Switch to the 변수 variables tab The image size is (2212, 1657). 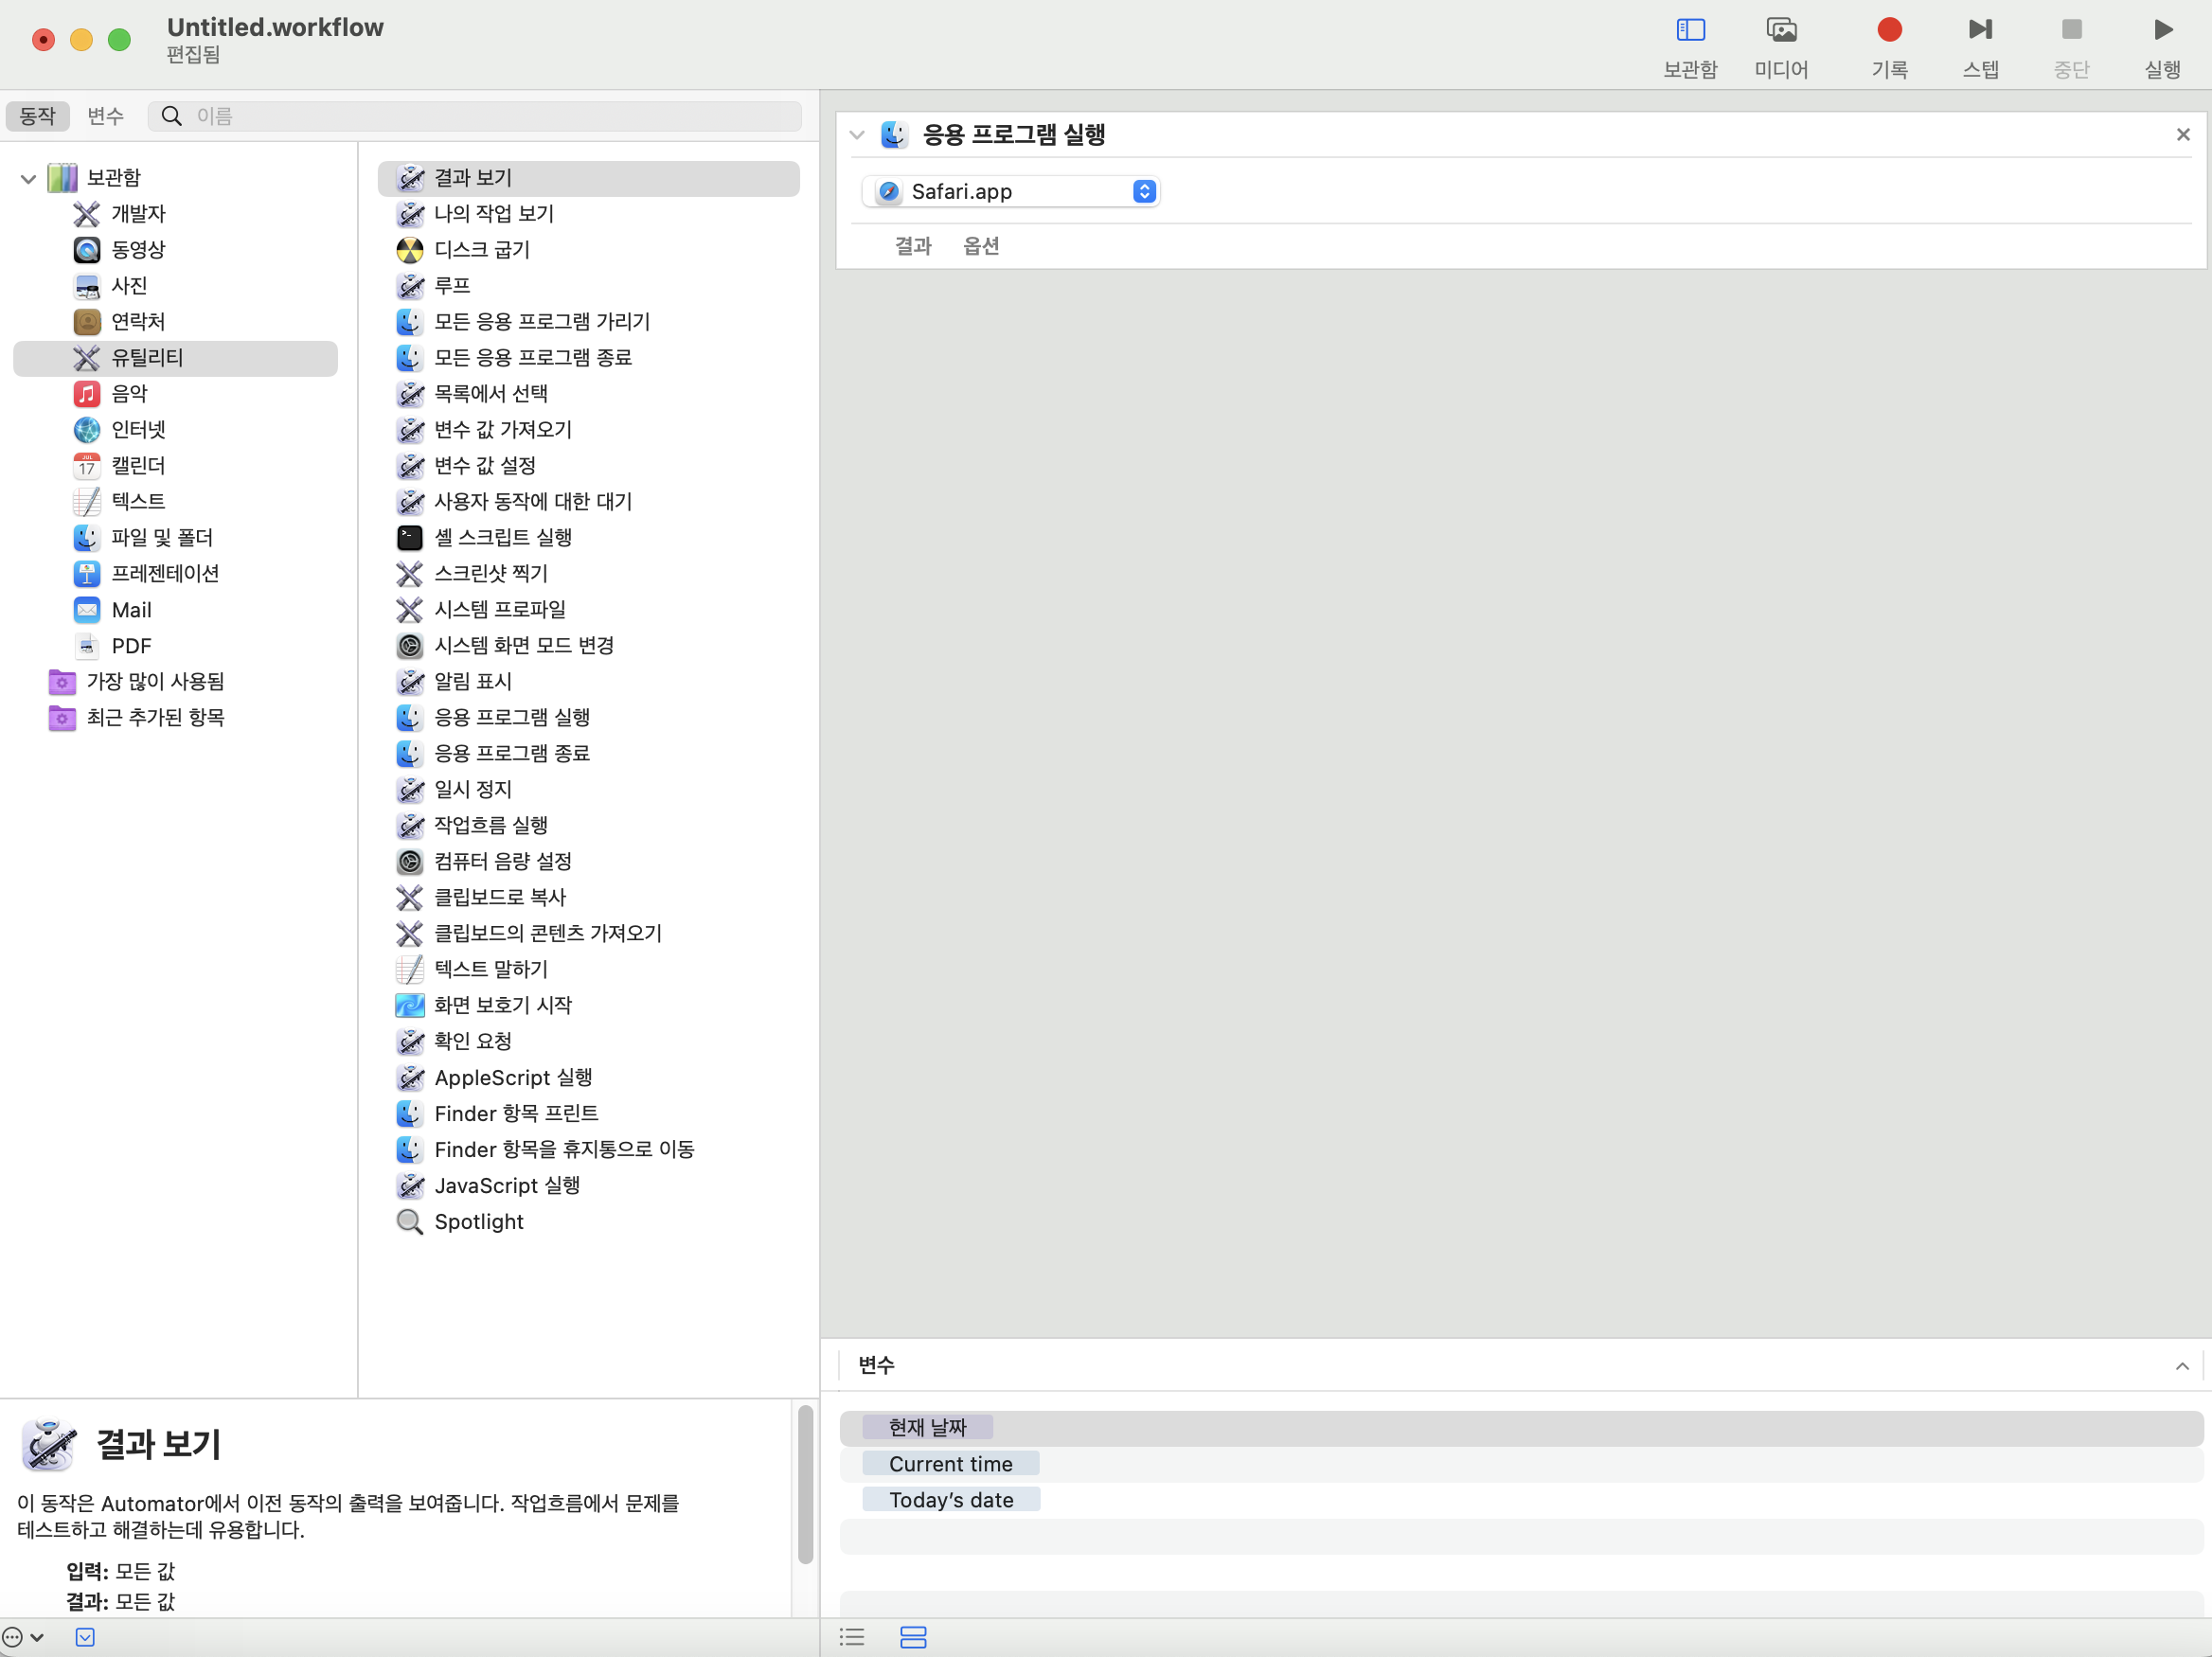105,116
